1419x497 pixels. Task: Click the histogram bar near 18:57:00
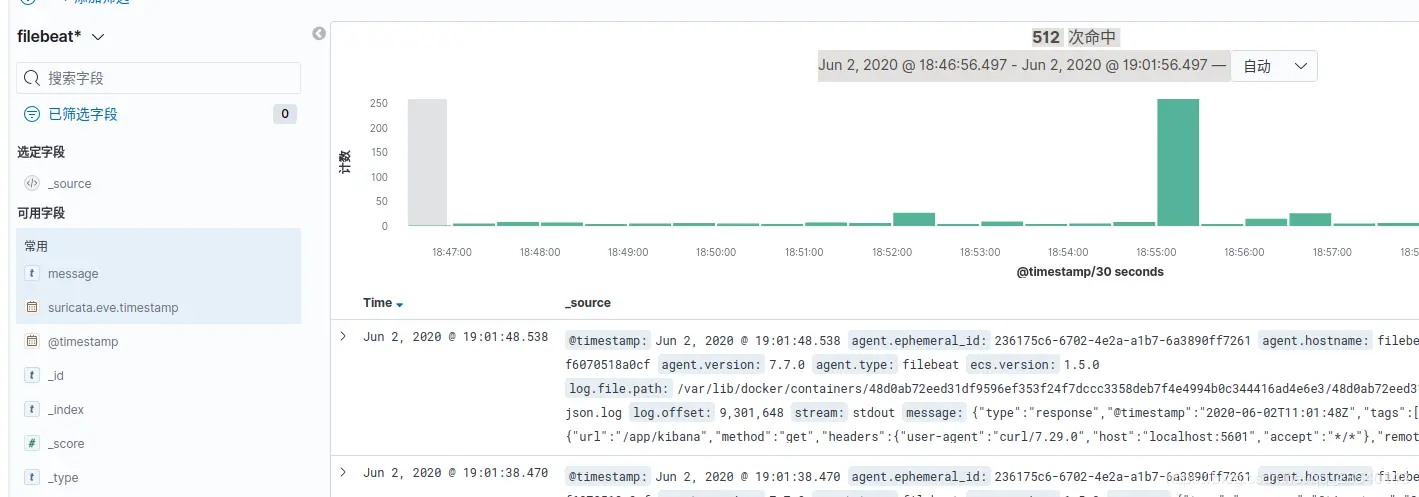point(1310,219)
